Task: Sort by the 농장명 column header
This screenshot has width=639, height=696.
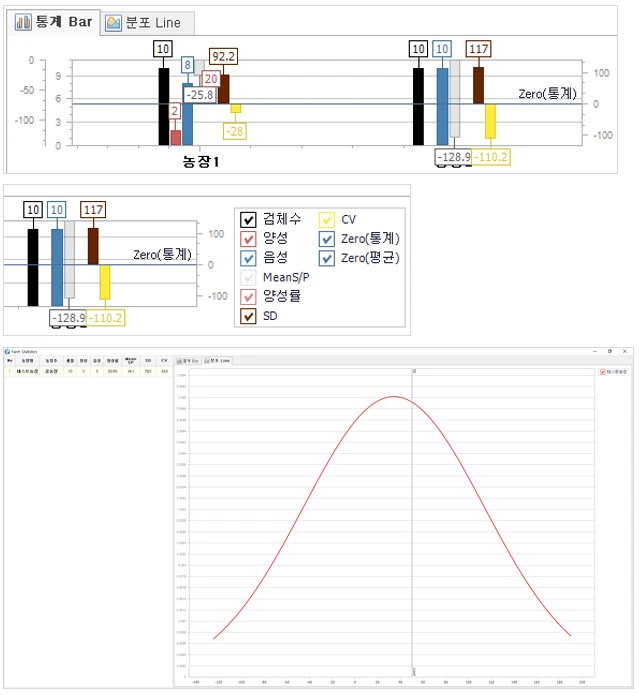Action: point(28,360)
